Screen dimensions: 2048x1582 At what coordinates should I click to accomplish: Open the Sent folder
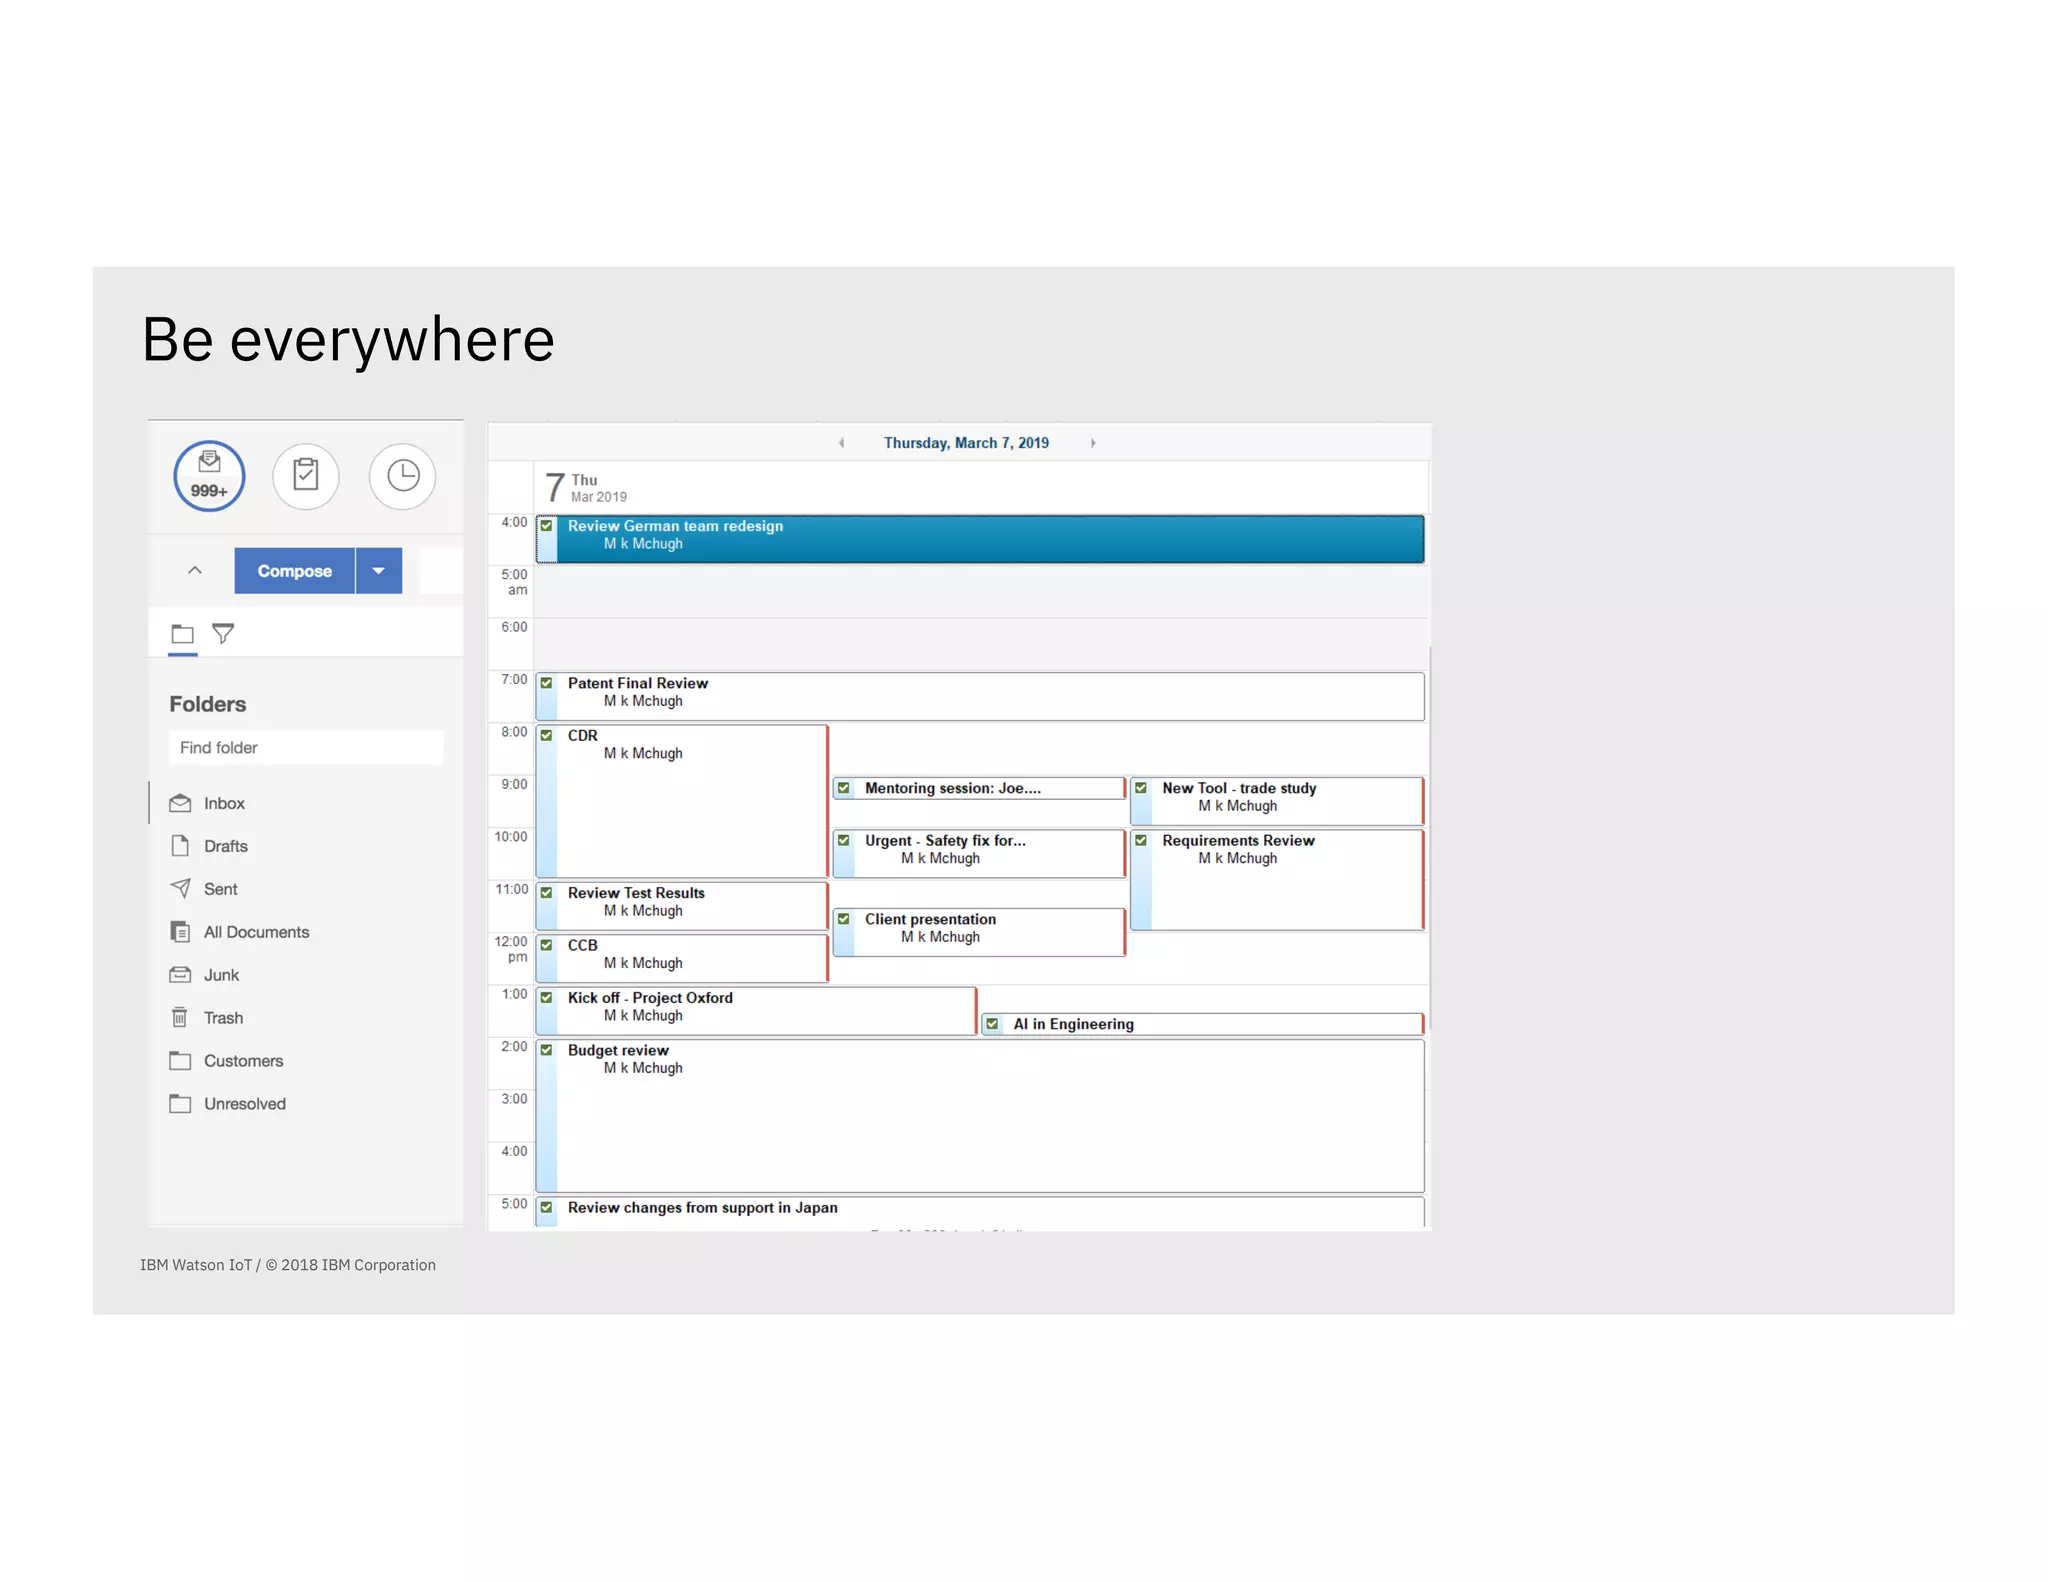coord(220,889)
